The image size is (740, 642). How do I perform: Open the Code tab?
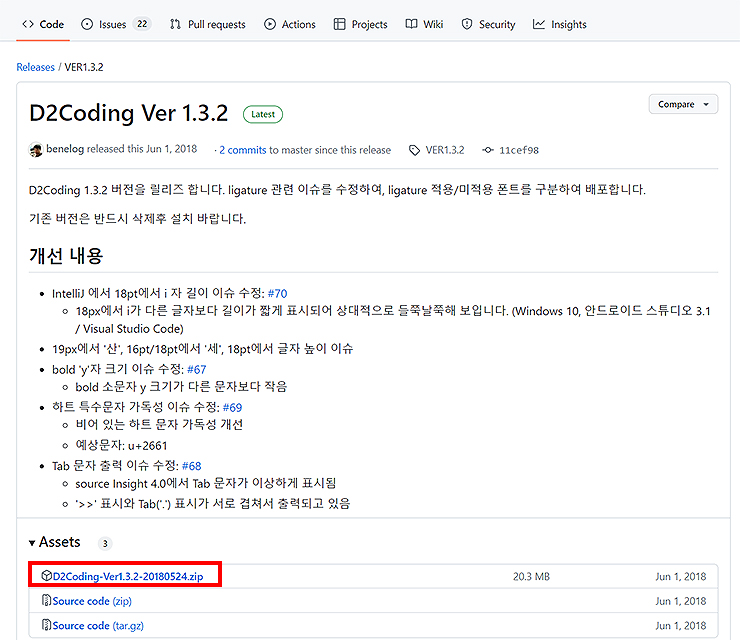[x=43, y=24]
